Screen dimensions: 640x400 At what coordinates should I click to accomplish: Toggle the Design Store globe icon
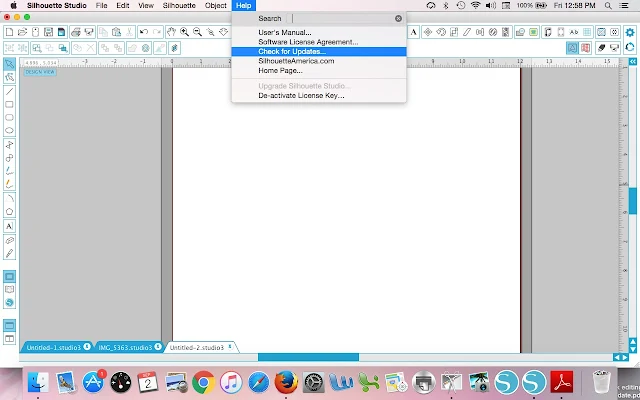coord(9,302)
